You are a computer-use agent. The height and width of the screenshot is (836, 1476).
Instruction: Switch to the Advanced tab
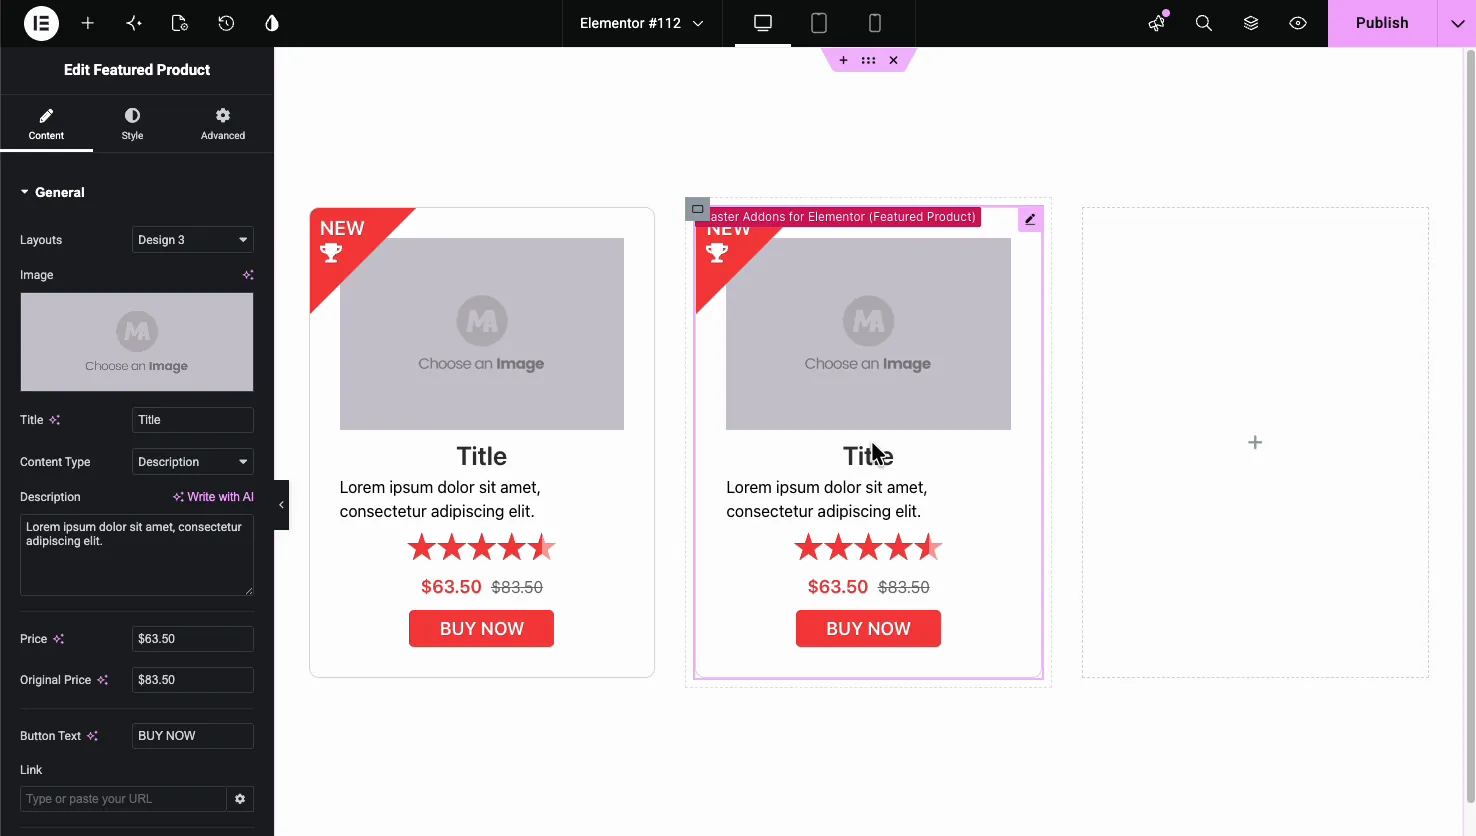point(223,124)
